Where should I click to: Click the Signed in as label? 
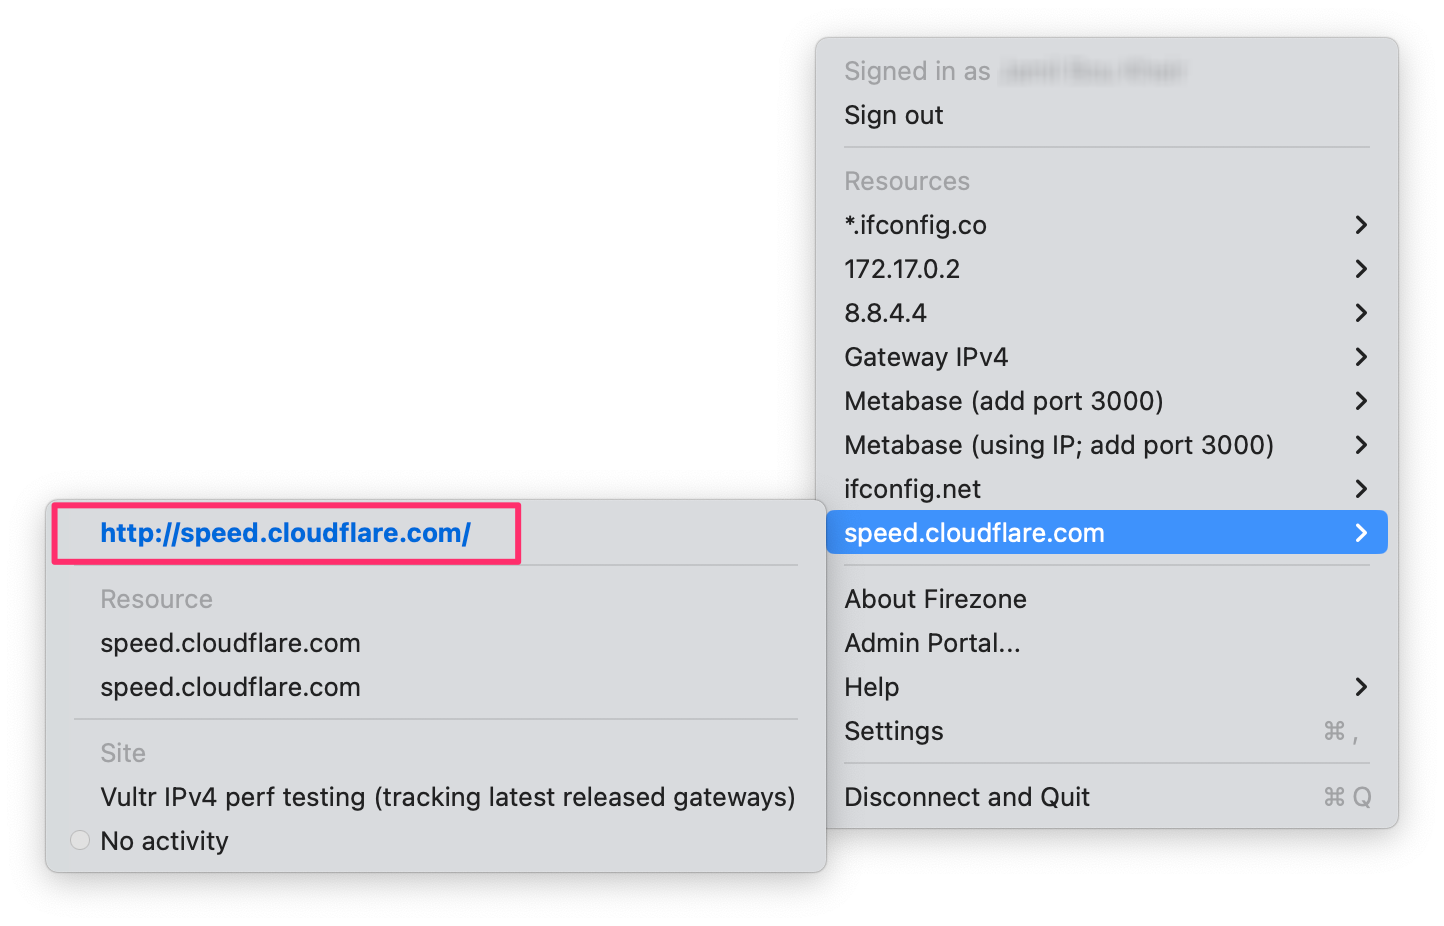[916, 71]
